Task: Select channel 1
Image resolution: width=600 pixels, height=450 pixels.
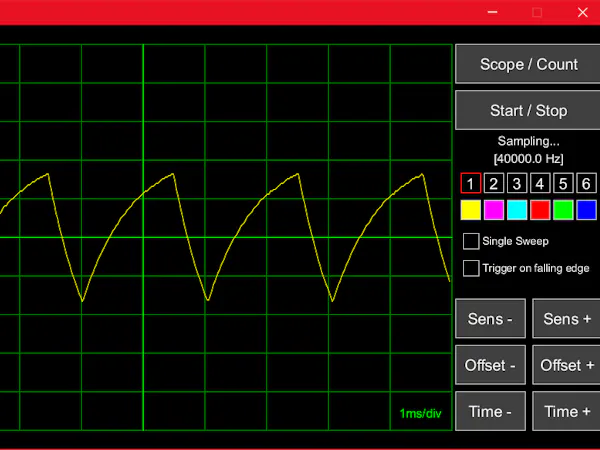Action: tap(471, 183)
